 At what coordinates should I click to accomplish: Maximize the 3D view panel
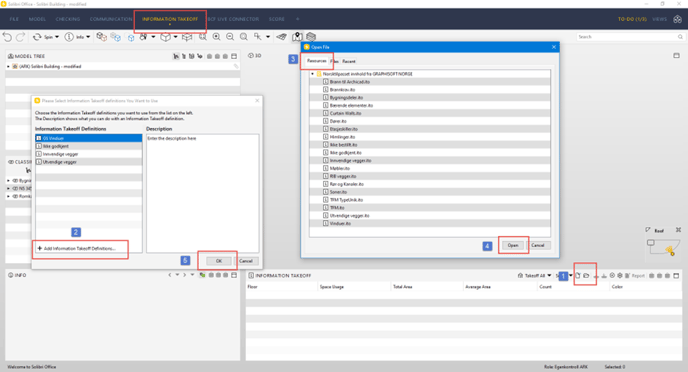pos(676,56)
